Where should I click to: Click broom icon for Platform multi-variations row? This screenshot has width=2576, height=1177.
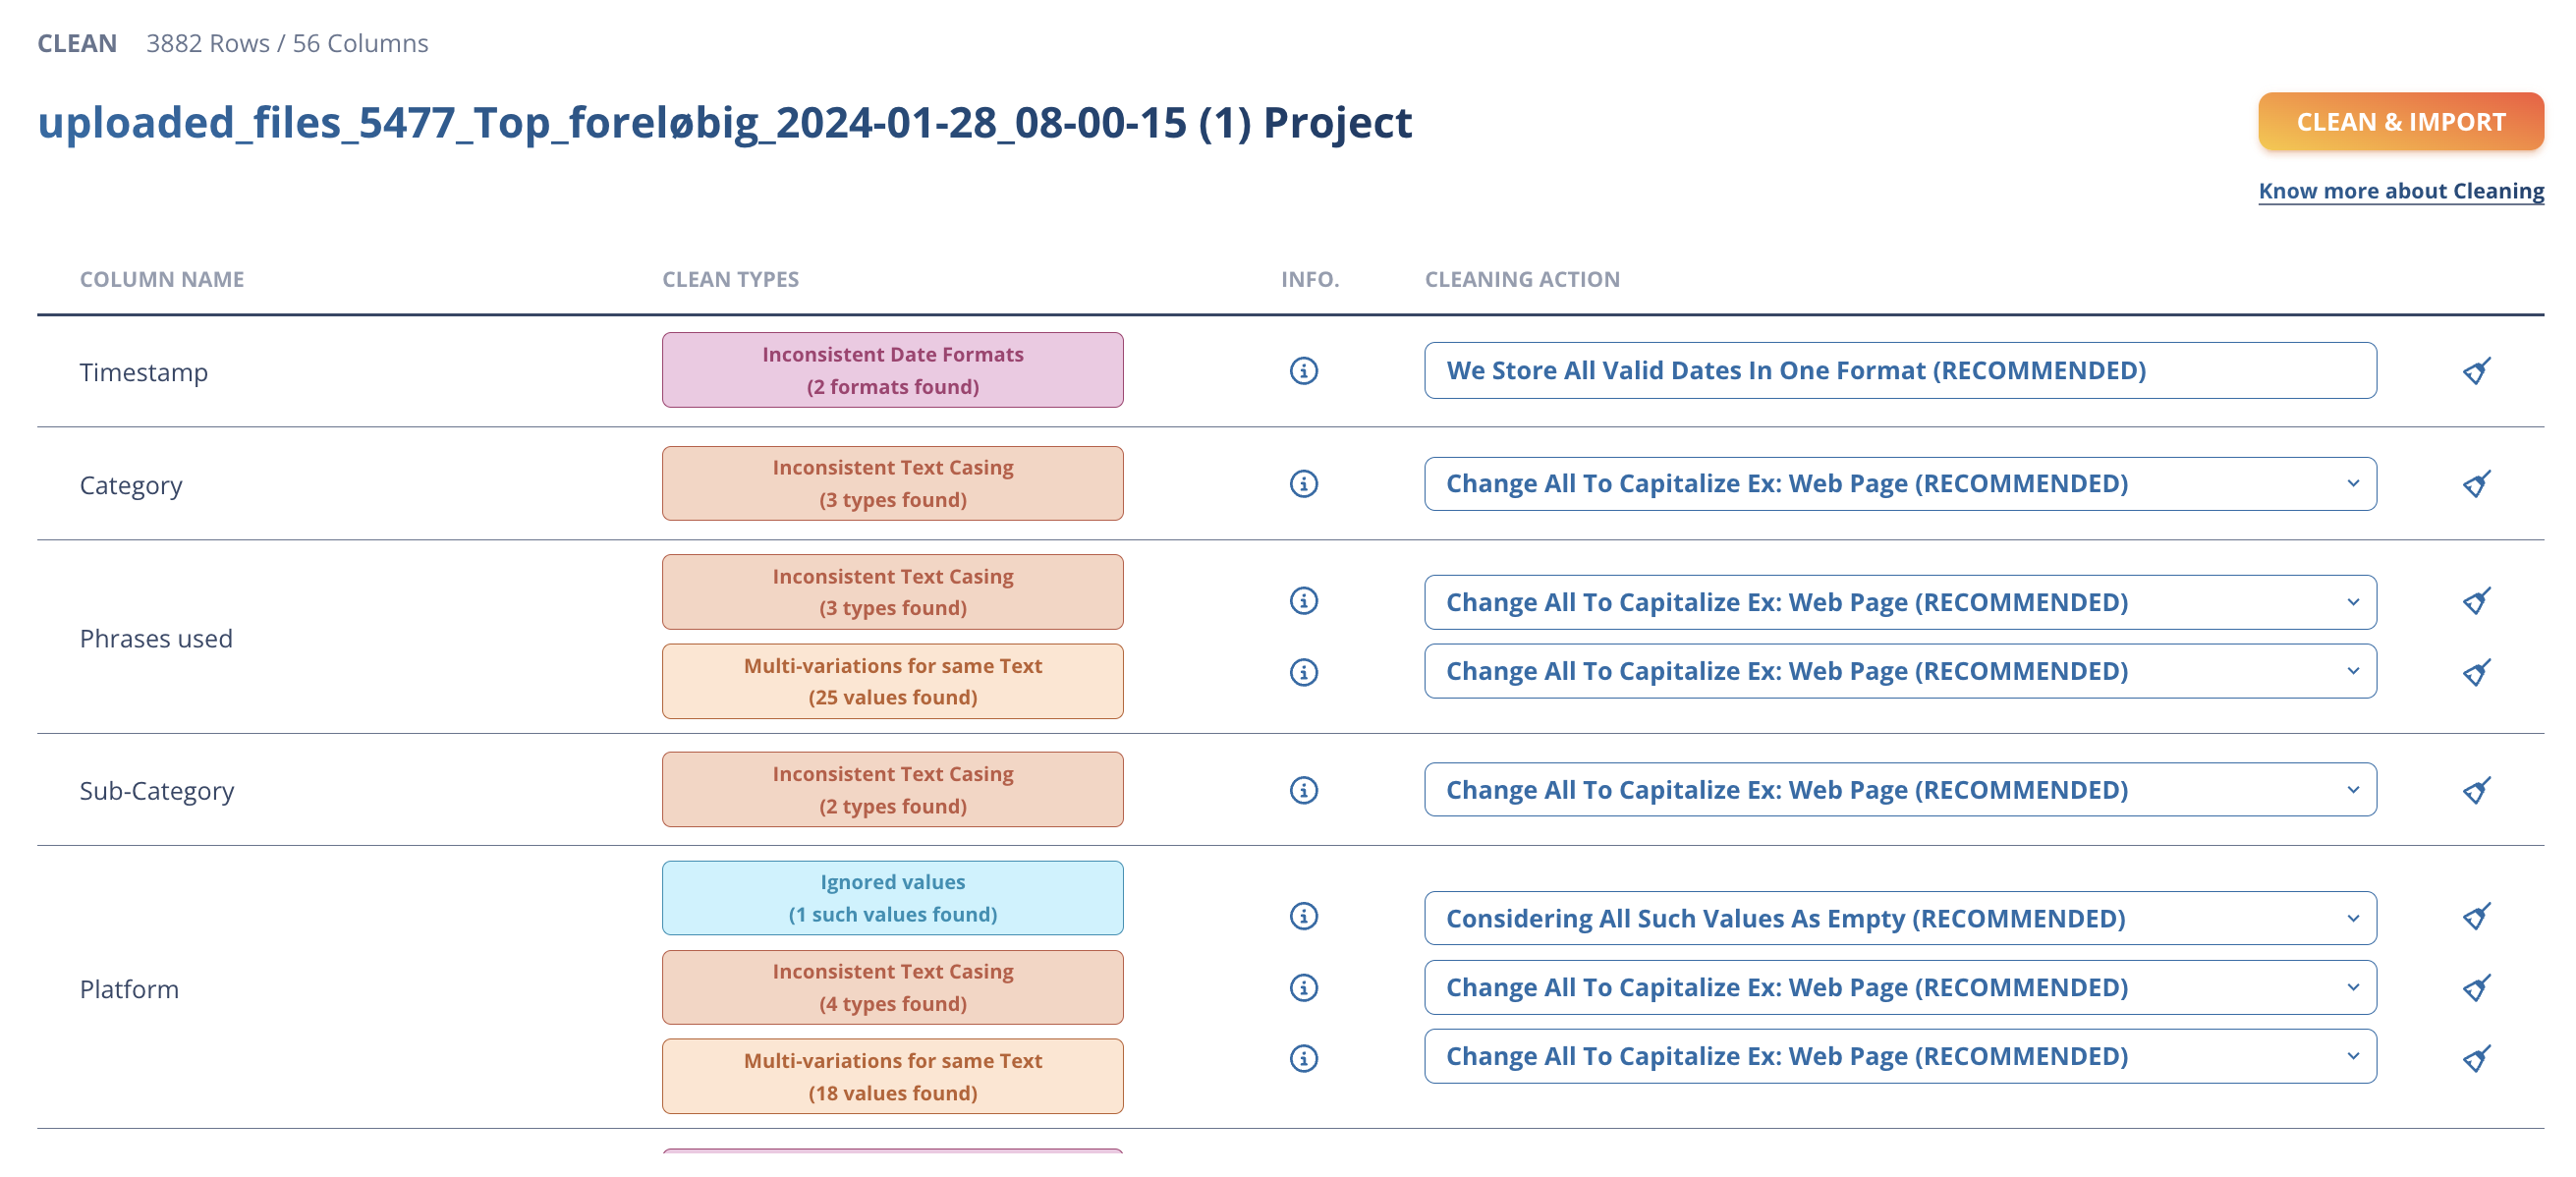click(x=2476, y=1058)
